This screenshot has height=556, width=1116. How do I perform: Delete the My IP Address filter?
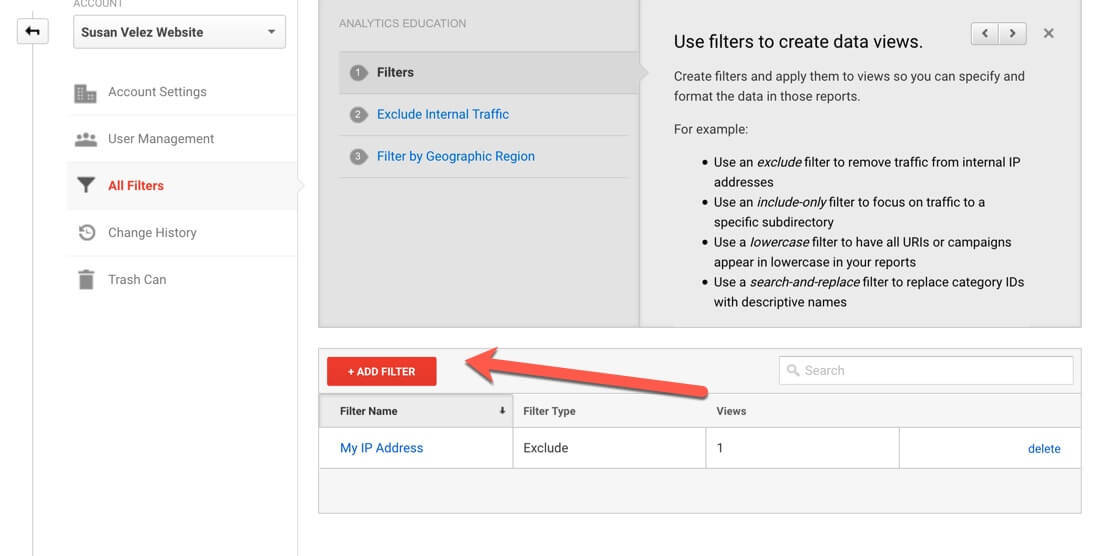[x=1044, y=449]
